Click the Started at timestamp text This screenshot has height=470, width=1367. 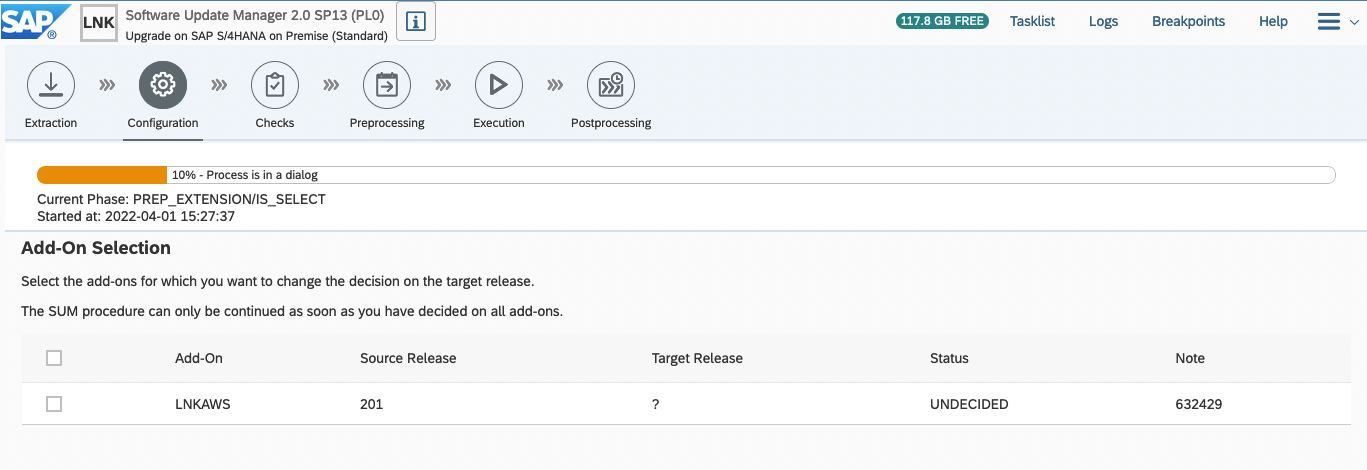point(136,216)
